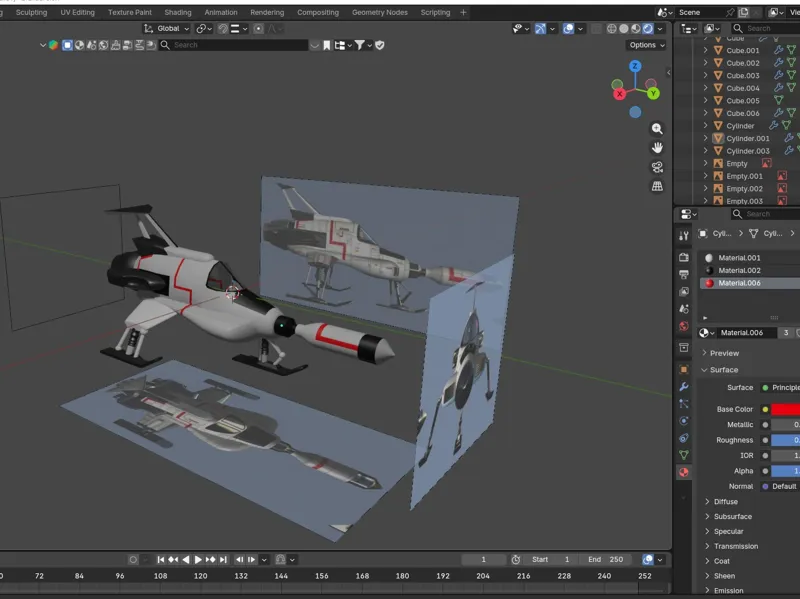Image resolution: width=800 pixels, height=599 pixels.
Task: Expand the Empty.001 outliner row
Action: click(705, 176)
